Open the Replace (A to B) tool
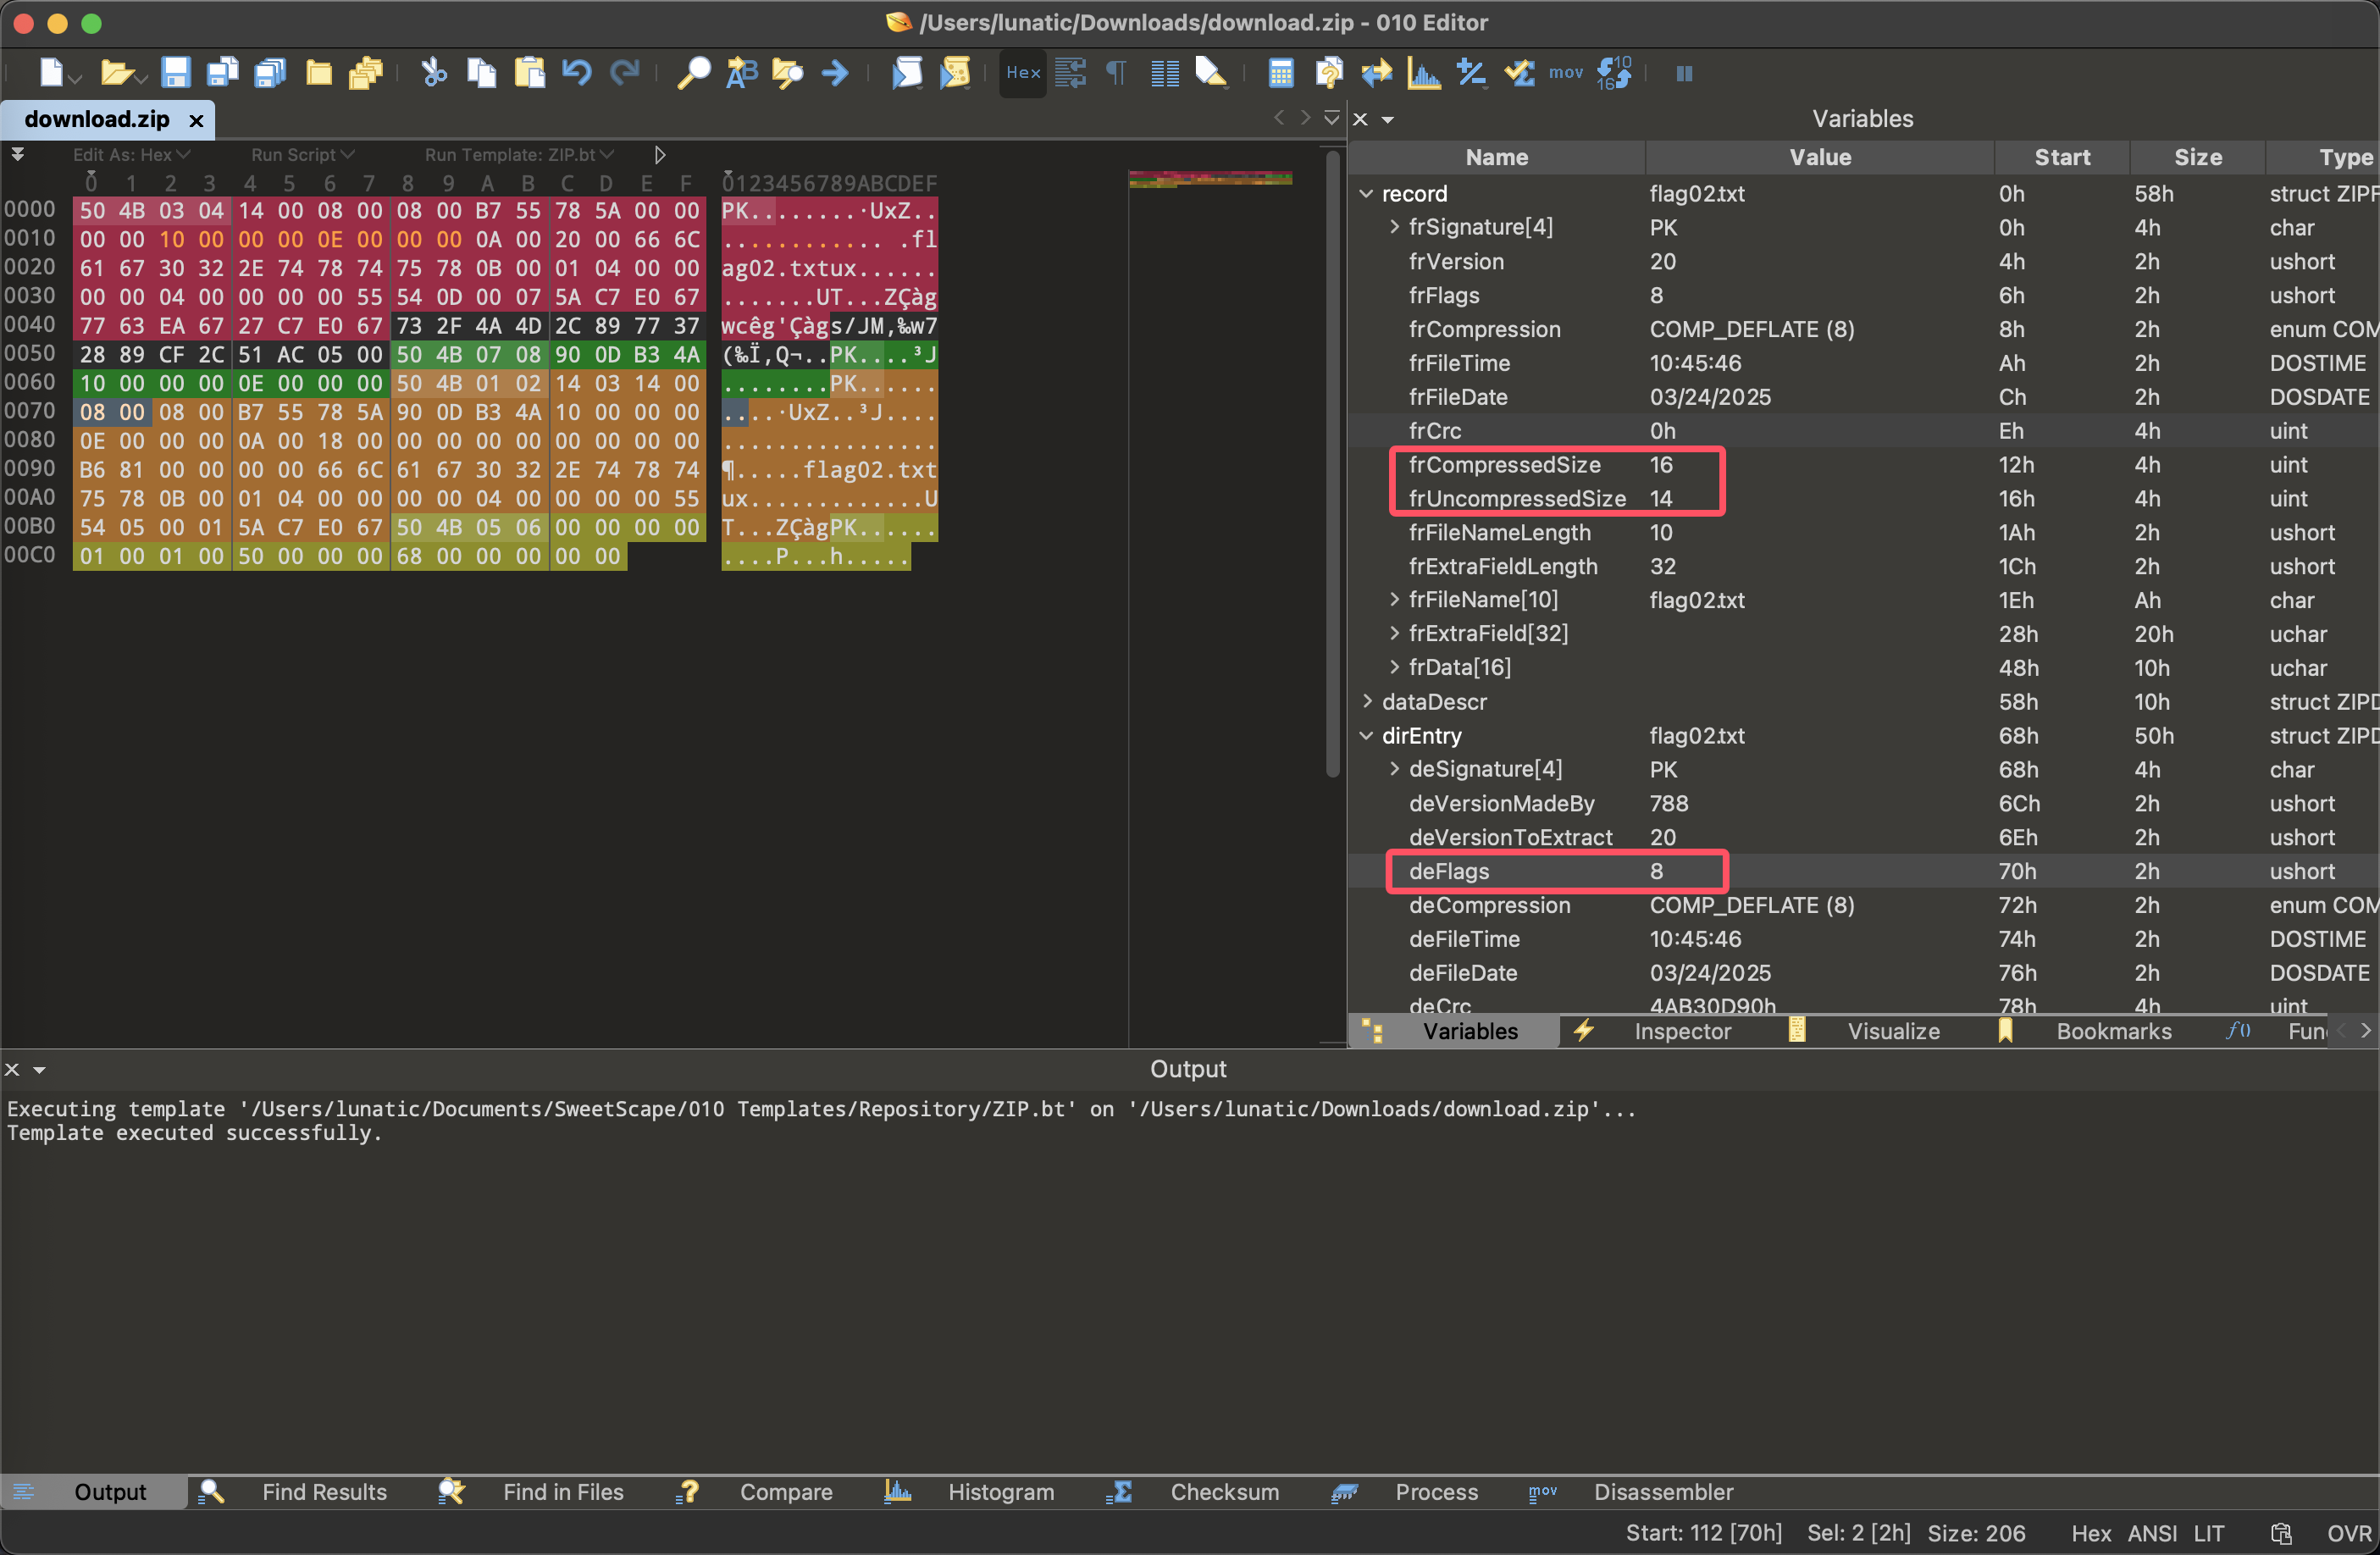The height and width of the screenshot is (1555, 2380). pos(741,73)
